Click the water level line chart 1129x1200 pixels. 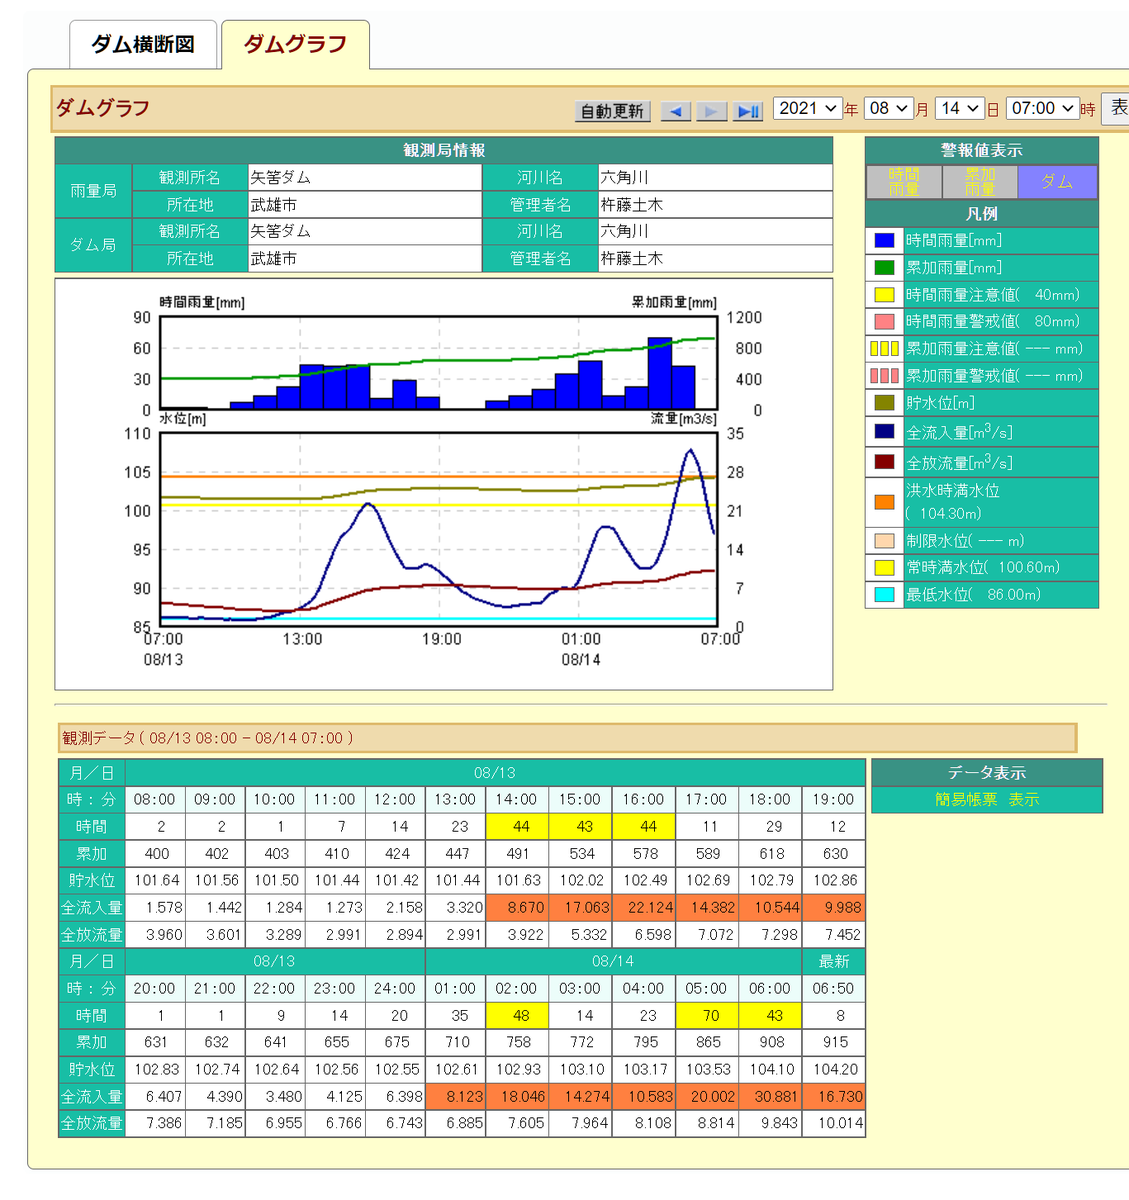(439, 530)
